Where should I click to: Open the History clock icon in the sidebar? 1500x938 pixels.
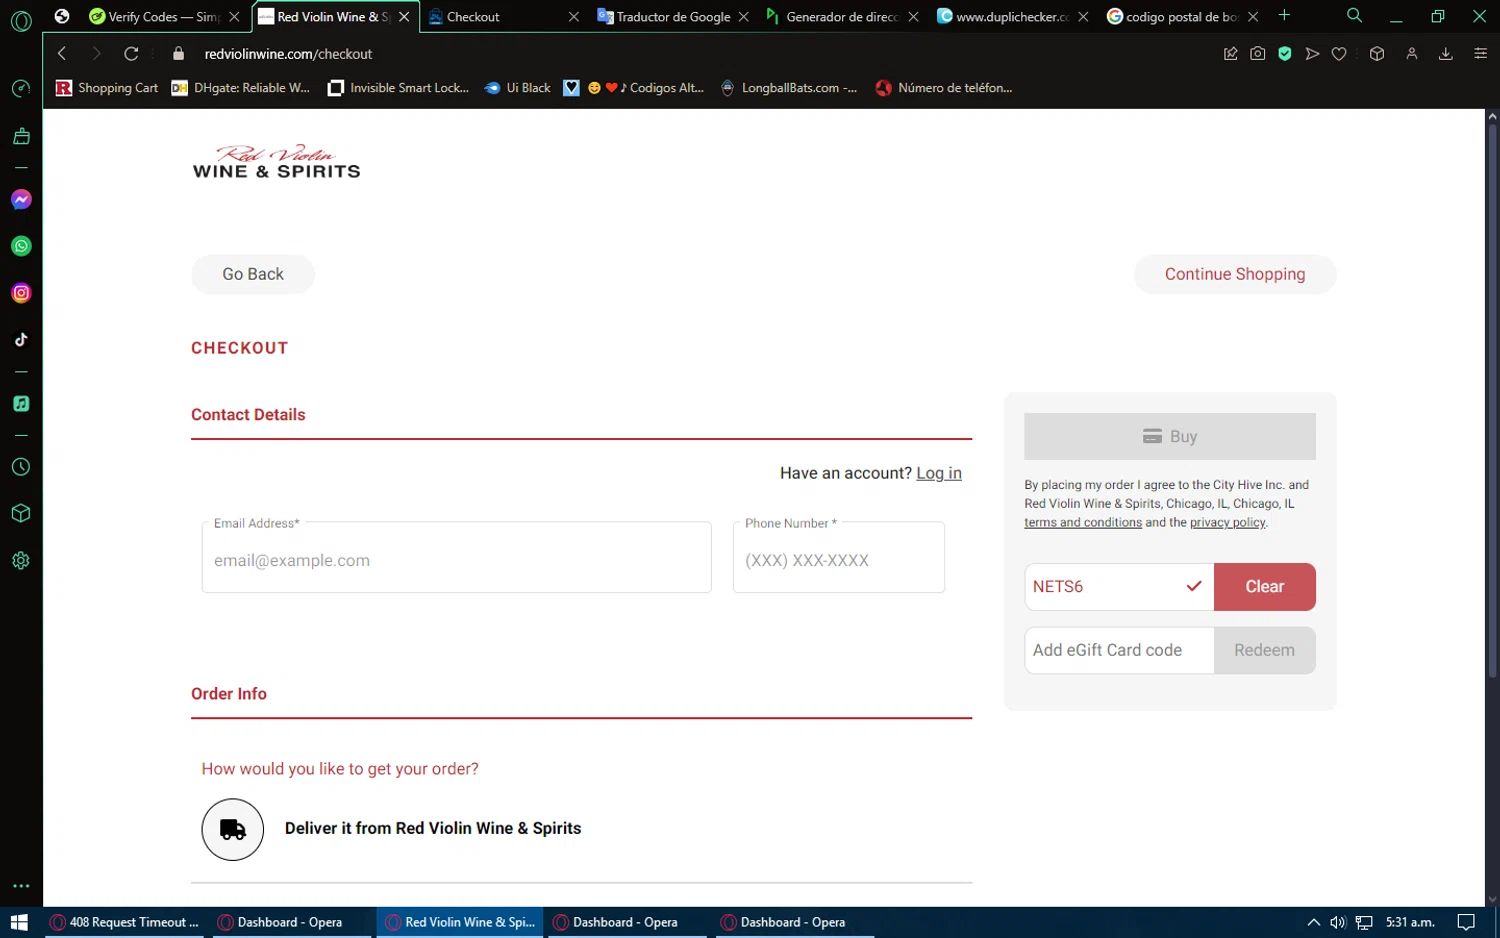[x=21, y=467]
